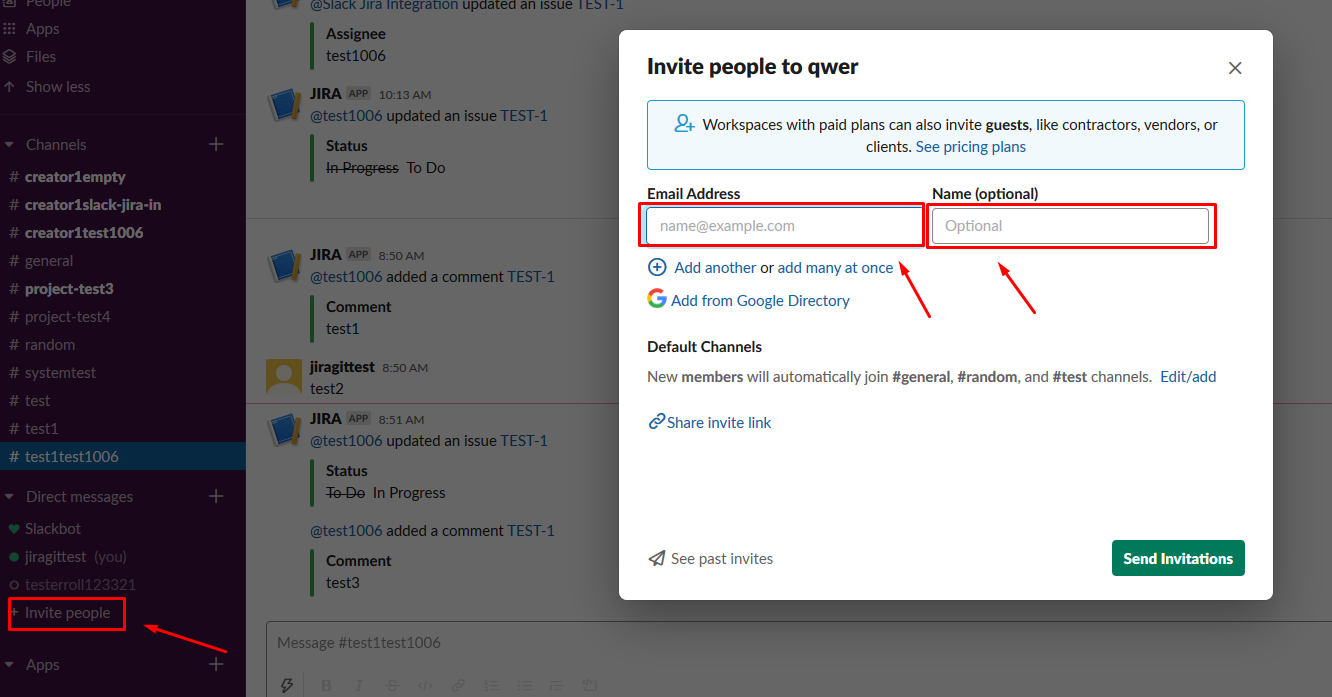Screen dimensions: 1332x697
Task: Apply blockquote formatting in the composer
Action: [x=557, y=686]
